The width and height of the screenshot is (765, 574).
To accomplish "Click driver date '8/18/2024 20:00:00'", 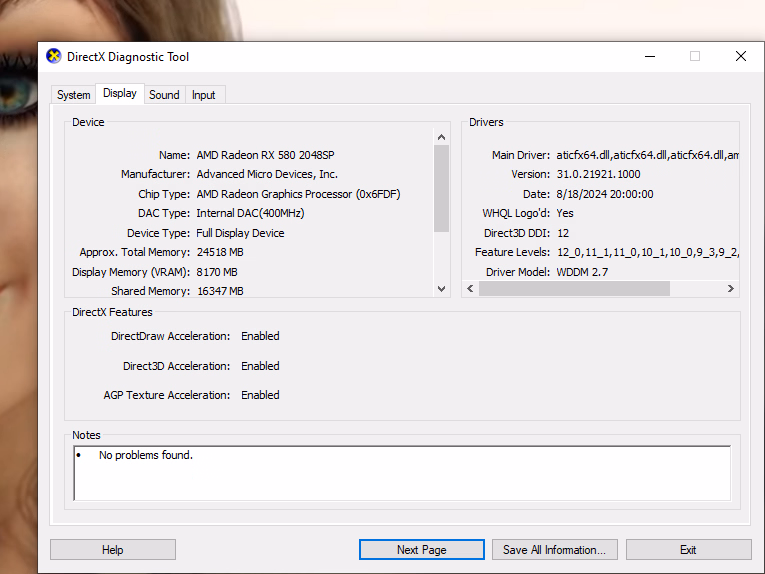I will click(x=604, y=194).
